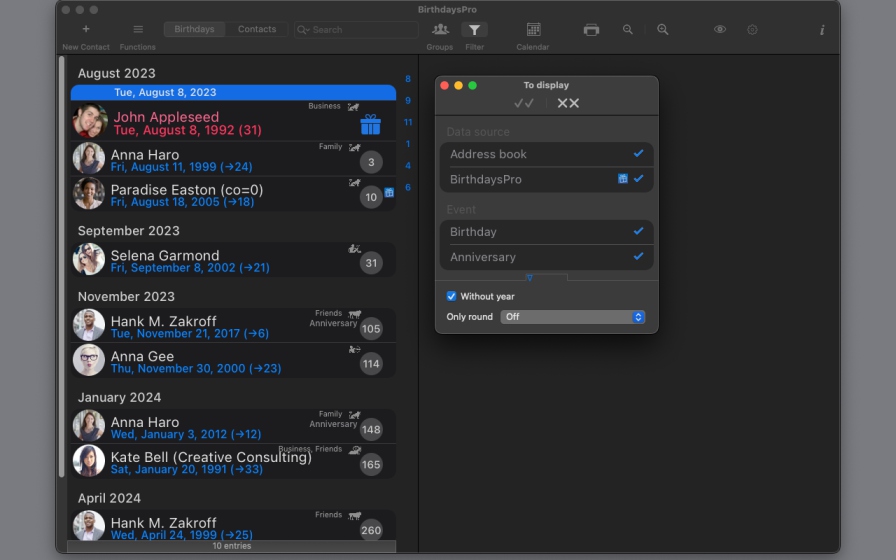Click in the Search input field

click(356, 30)
